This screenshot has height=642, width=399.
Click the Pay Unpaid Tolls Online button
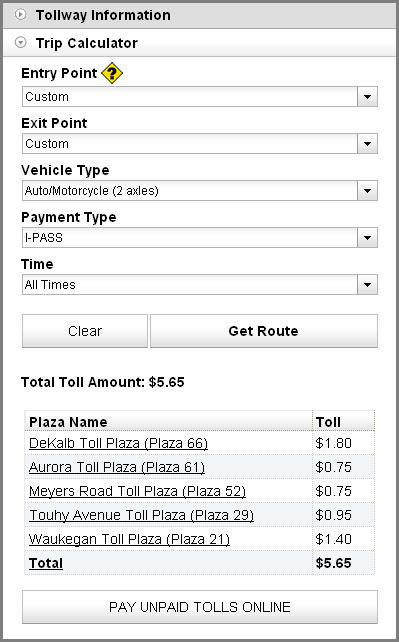tap(200, 607)
